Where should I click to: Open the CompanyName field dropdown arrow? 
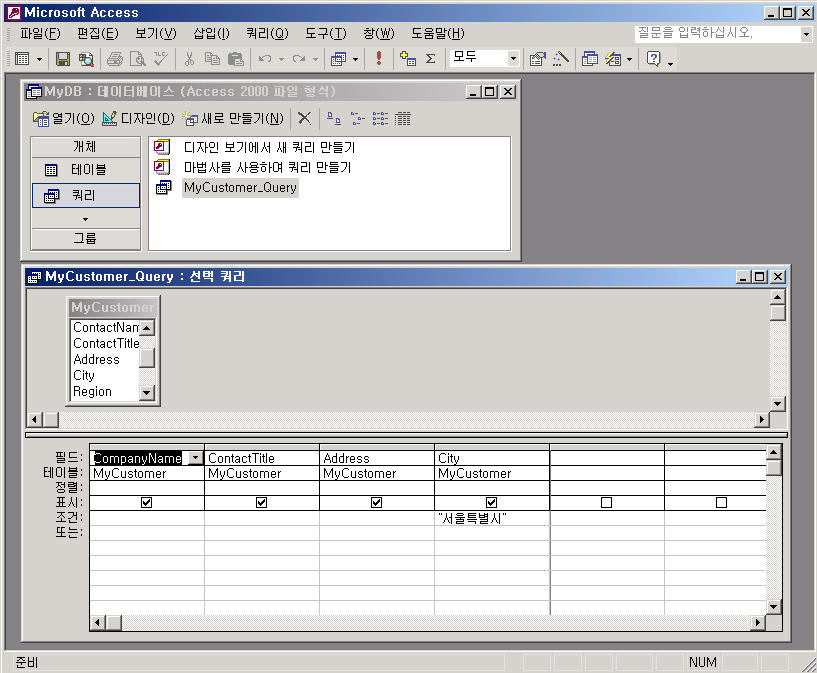click(195, 458)
